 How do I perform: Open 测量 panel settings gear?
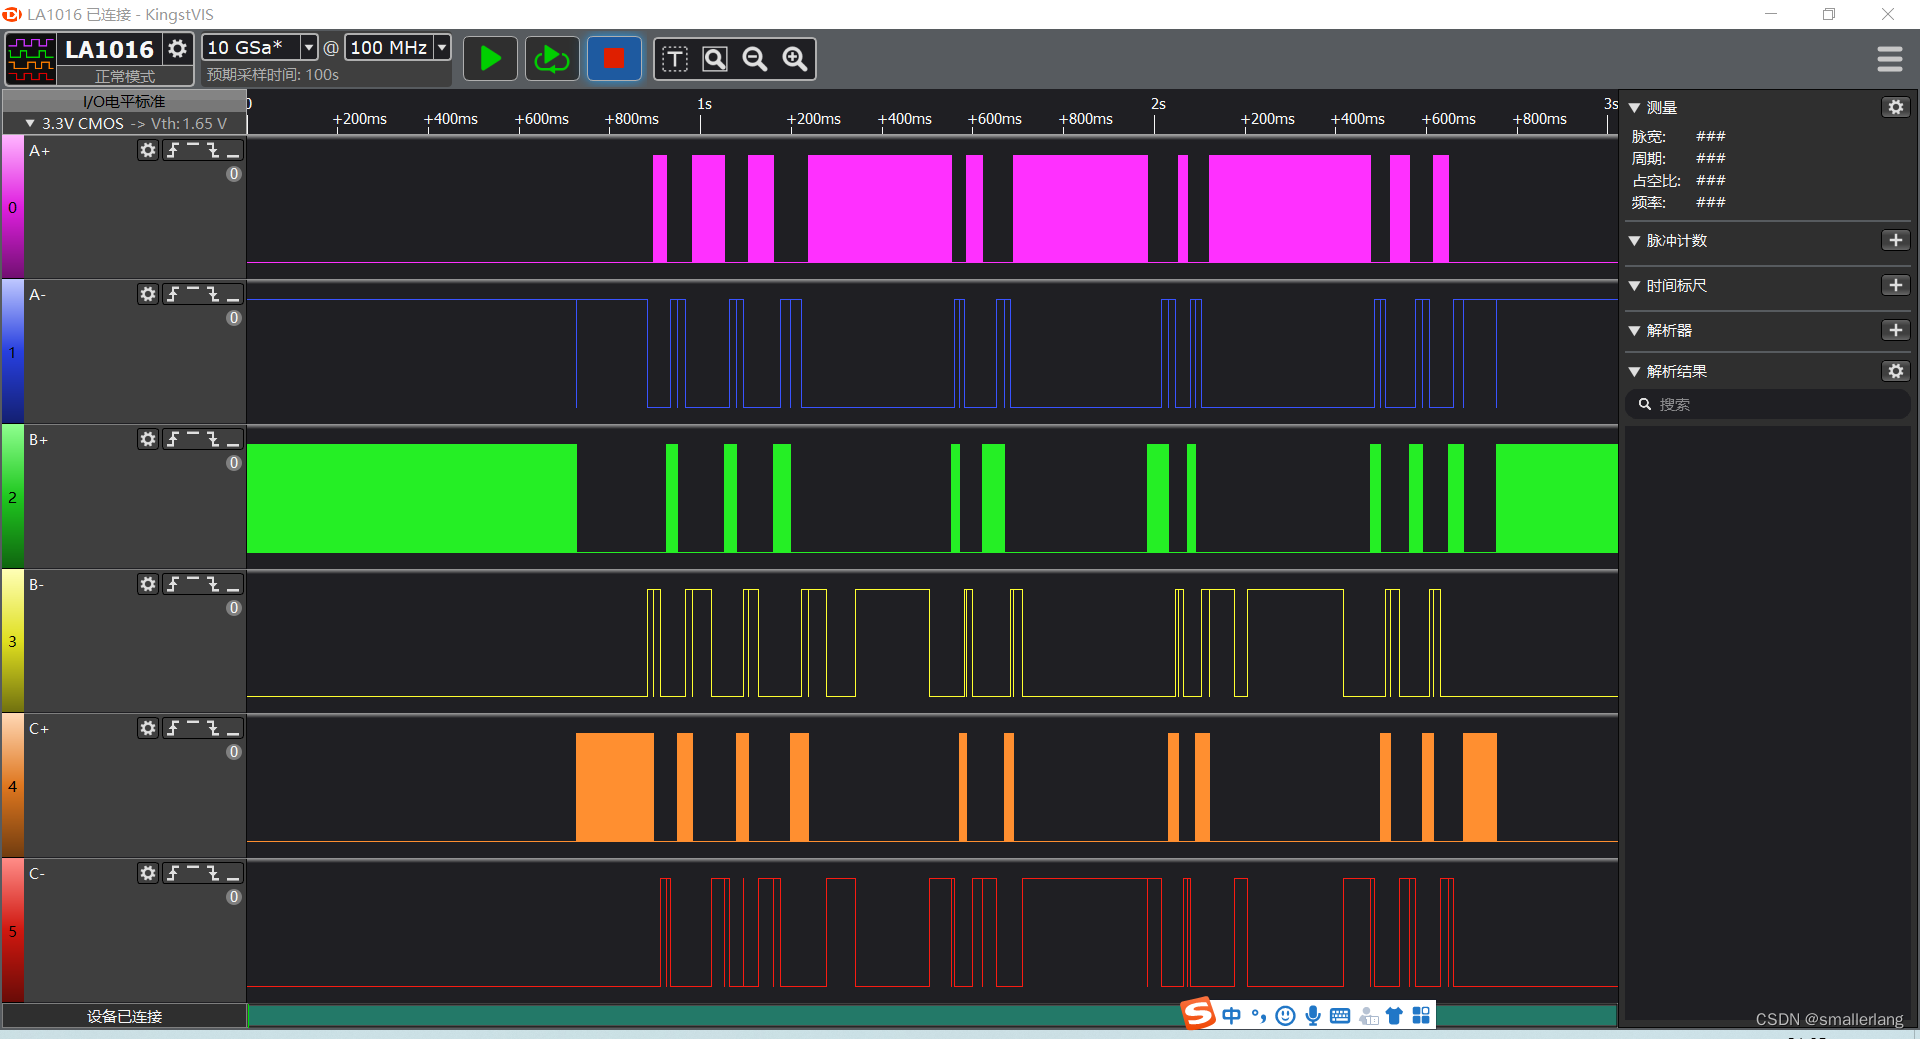[1896, 107]
